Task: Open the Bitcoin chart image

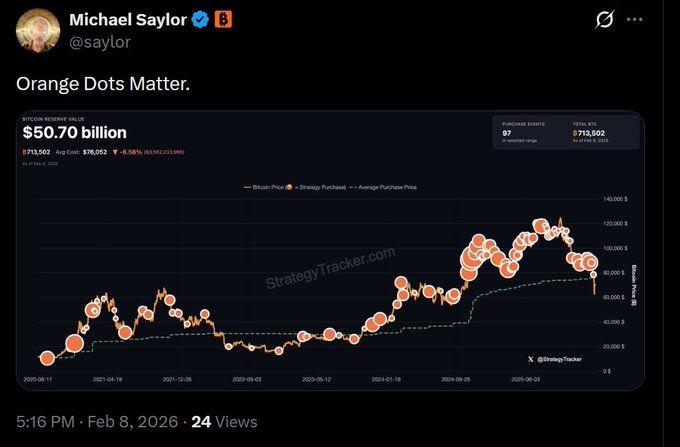Action: pyautogui.click(x=330, y=250)
